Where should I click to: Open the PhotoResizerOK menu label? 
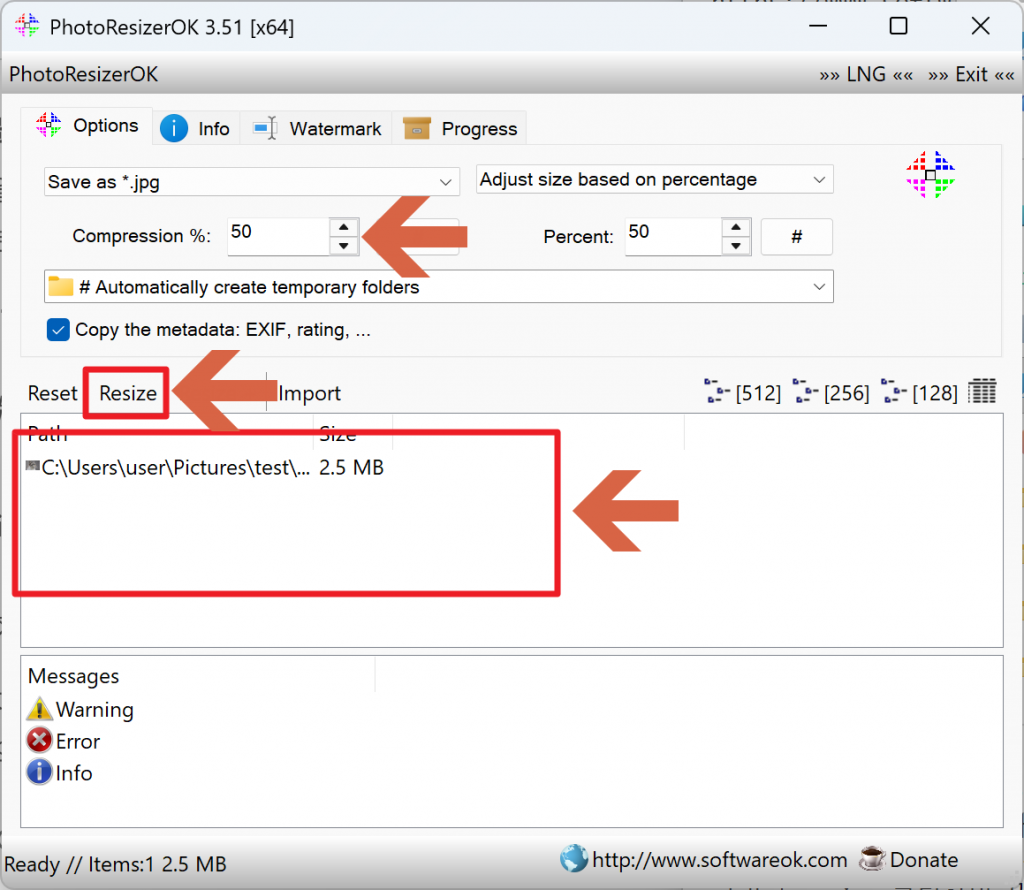(x=84, y=74)
